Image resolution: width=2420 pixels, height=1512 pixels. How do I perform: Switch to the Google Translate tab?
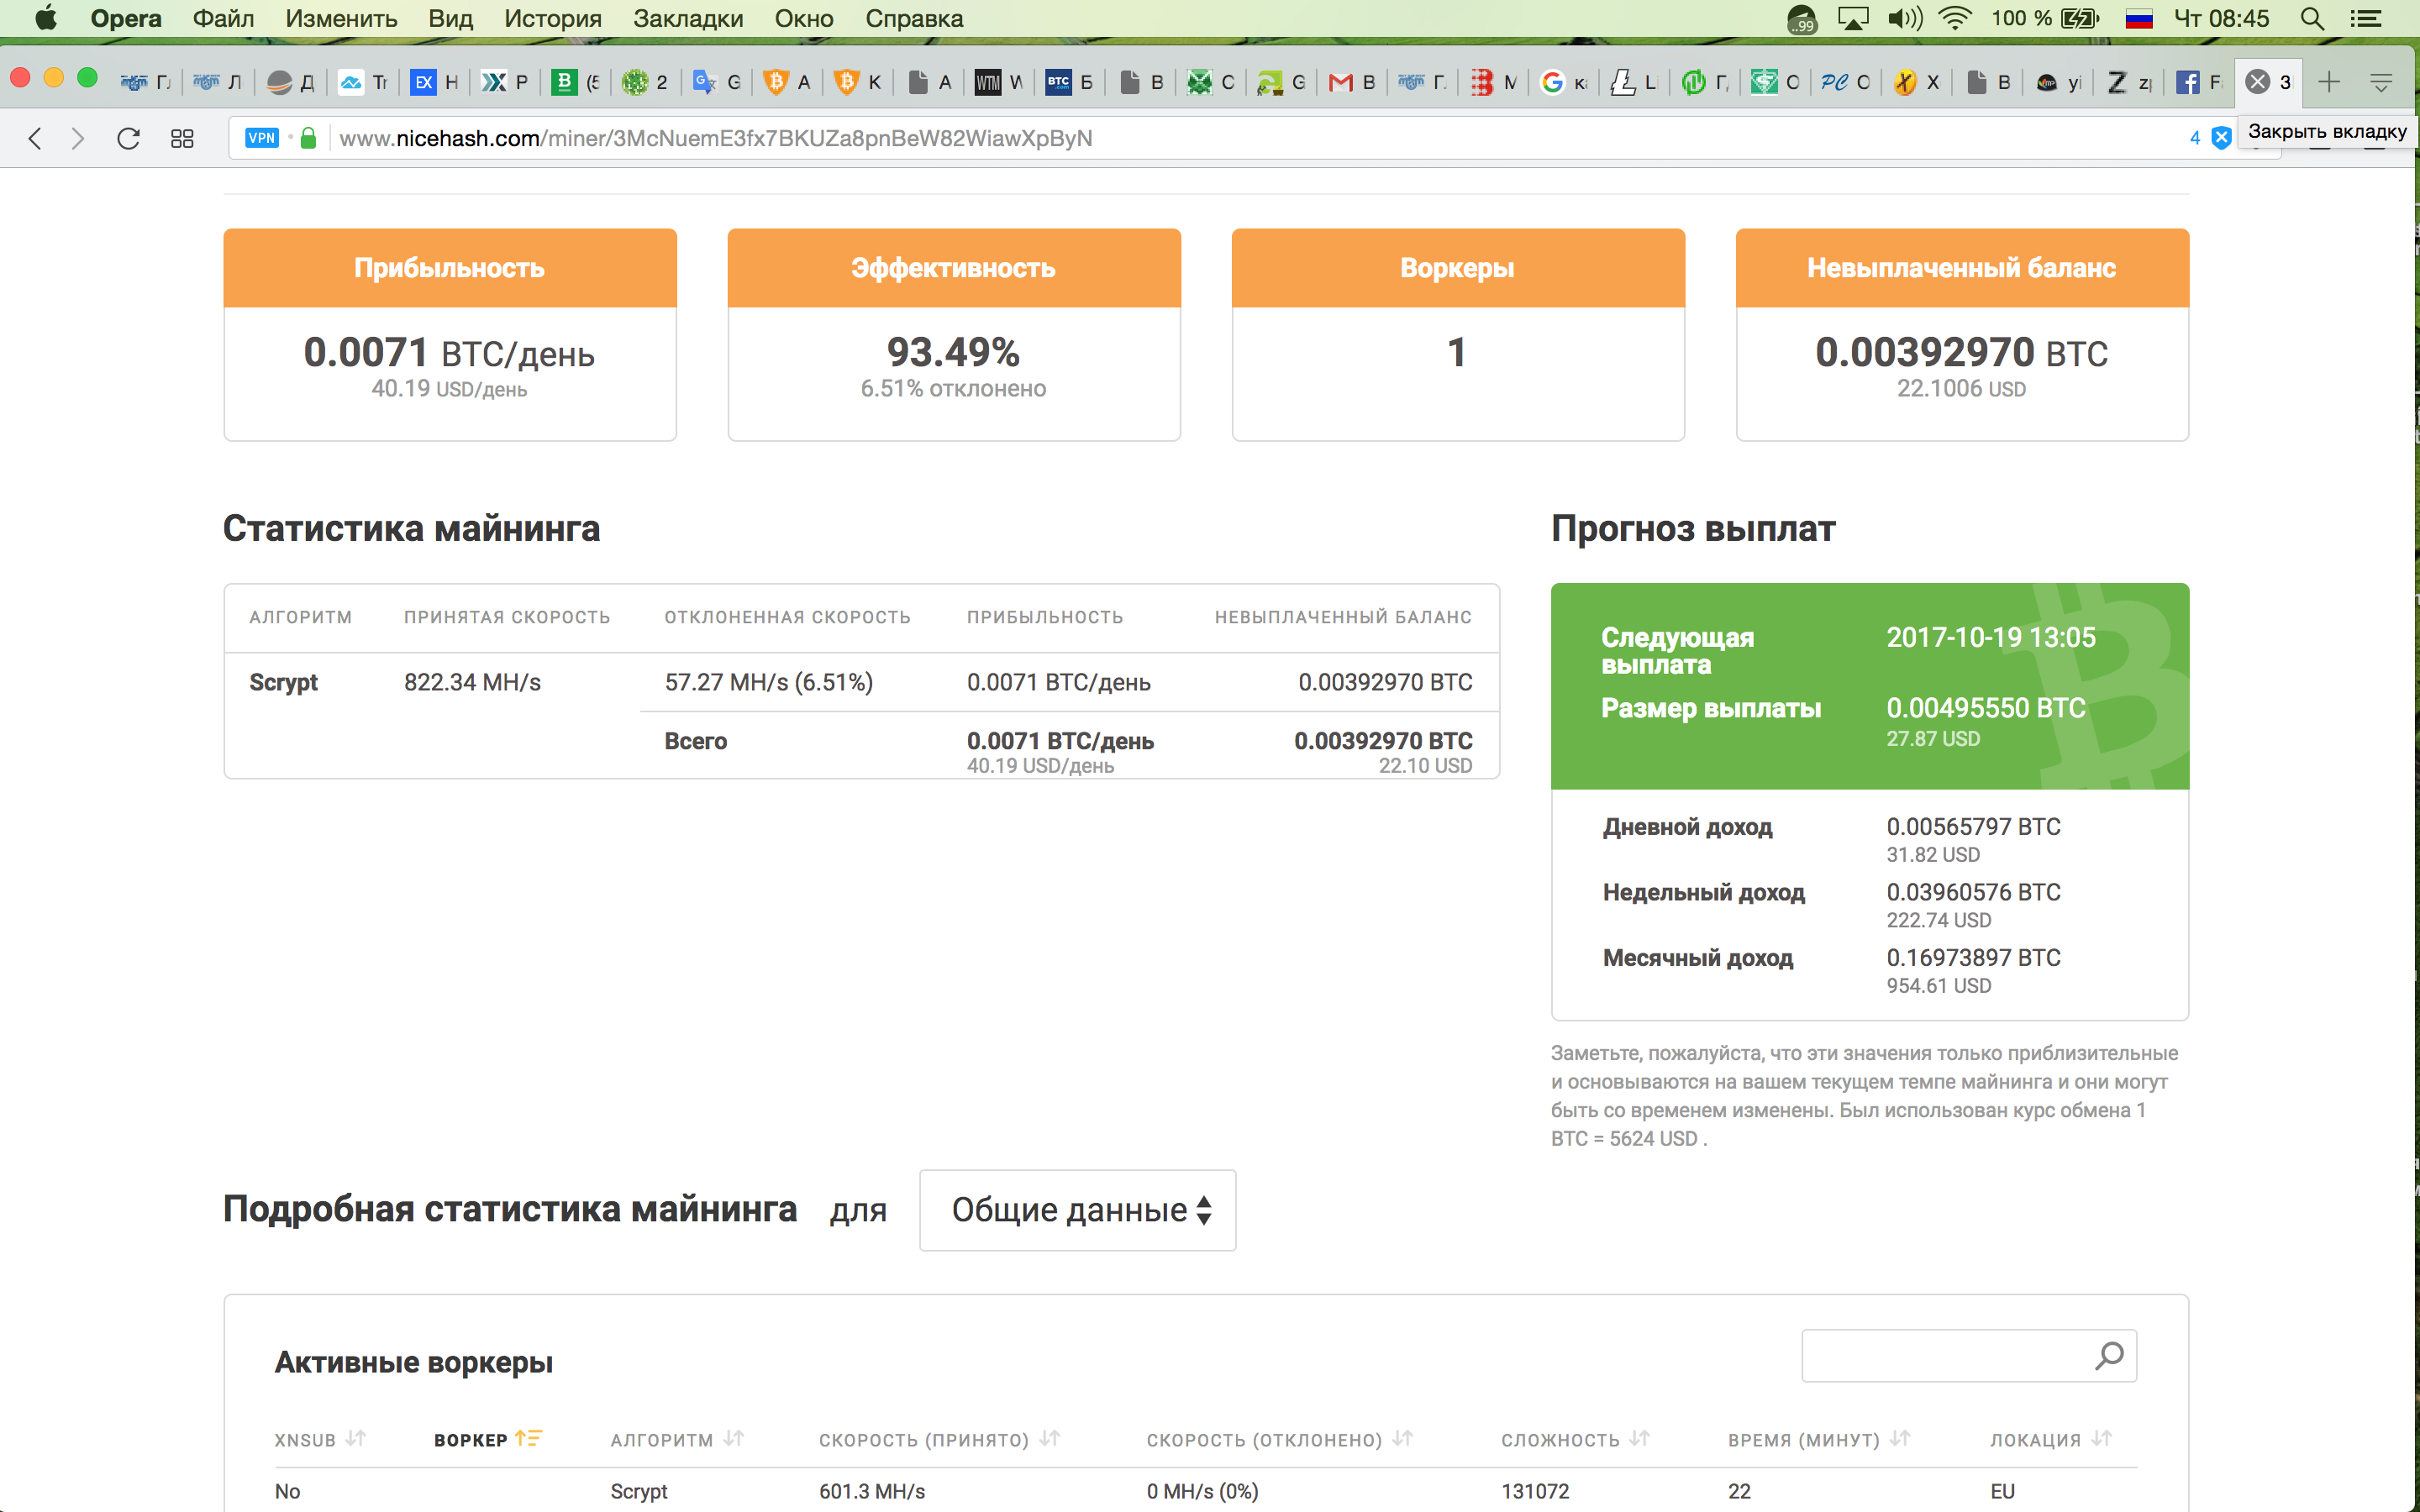(717, 82)
